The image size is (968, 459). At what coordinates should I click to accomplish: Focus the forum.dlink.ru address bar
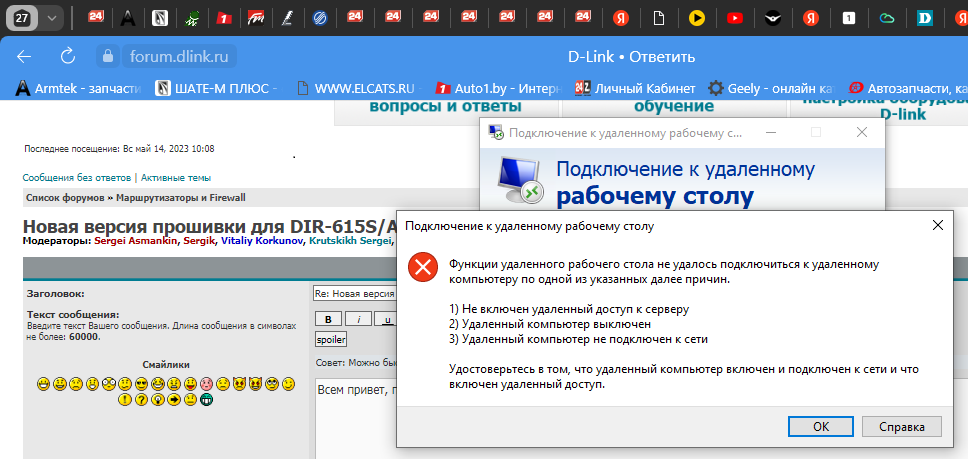(179, 57)
